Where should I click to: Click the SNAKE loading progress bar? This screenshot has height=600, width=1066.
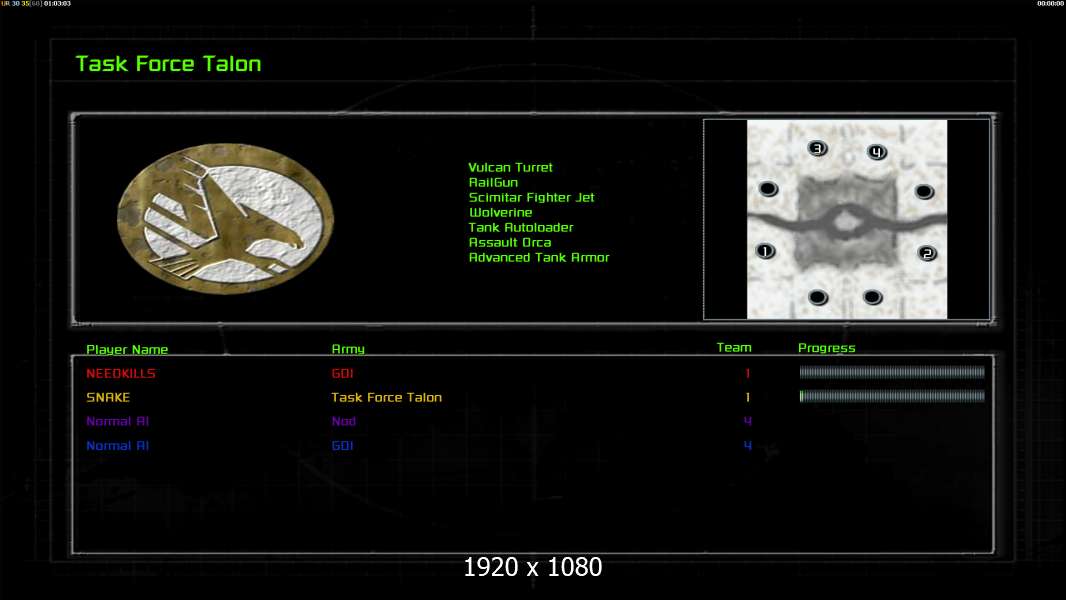click(x=892, y=397)
